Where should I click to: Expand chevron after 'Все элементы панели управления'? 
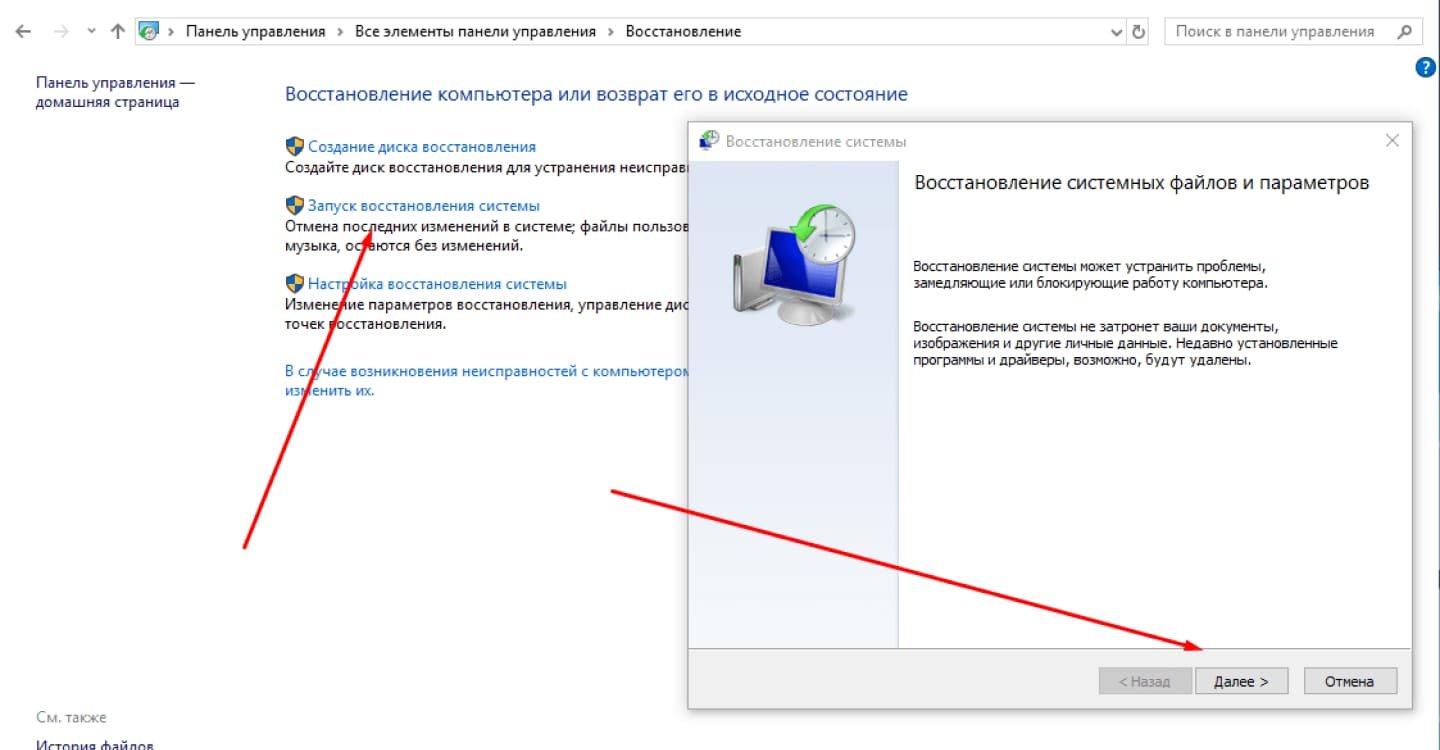click(610, 32)
